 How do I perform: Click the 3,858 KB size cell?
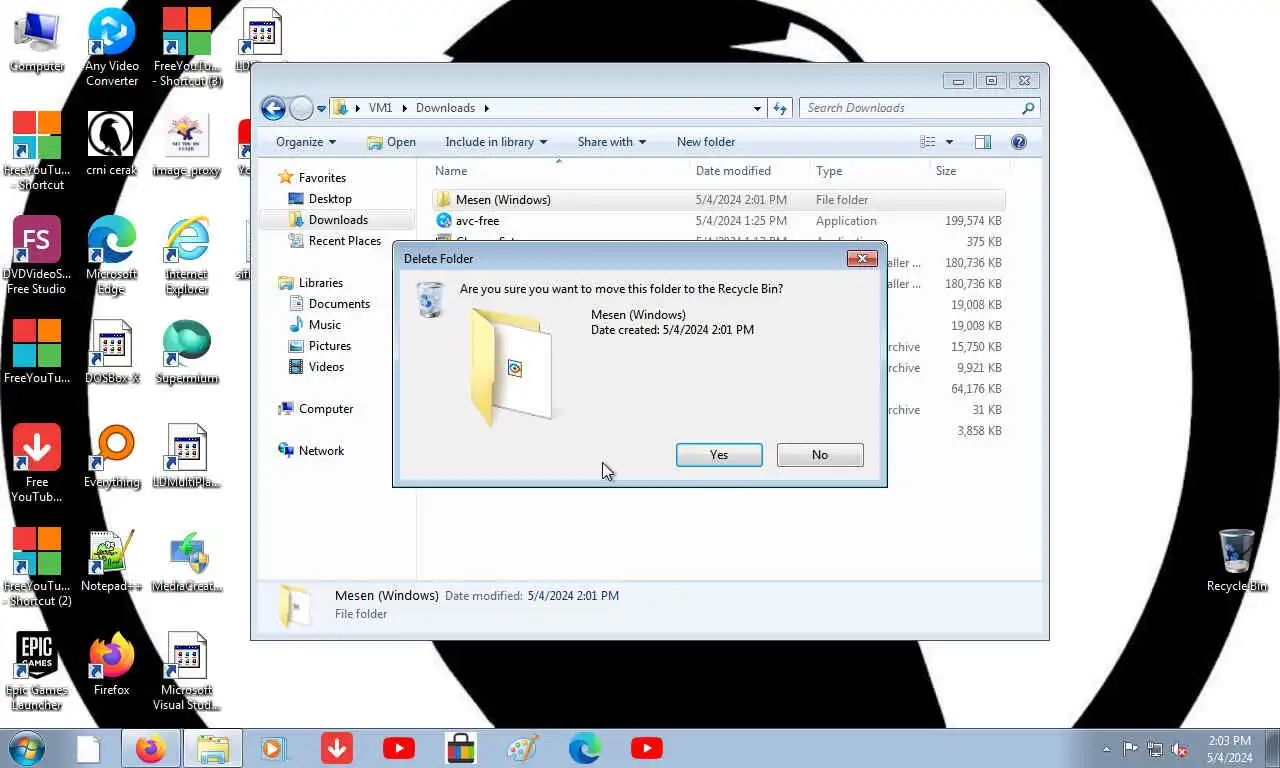(979, 431)
